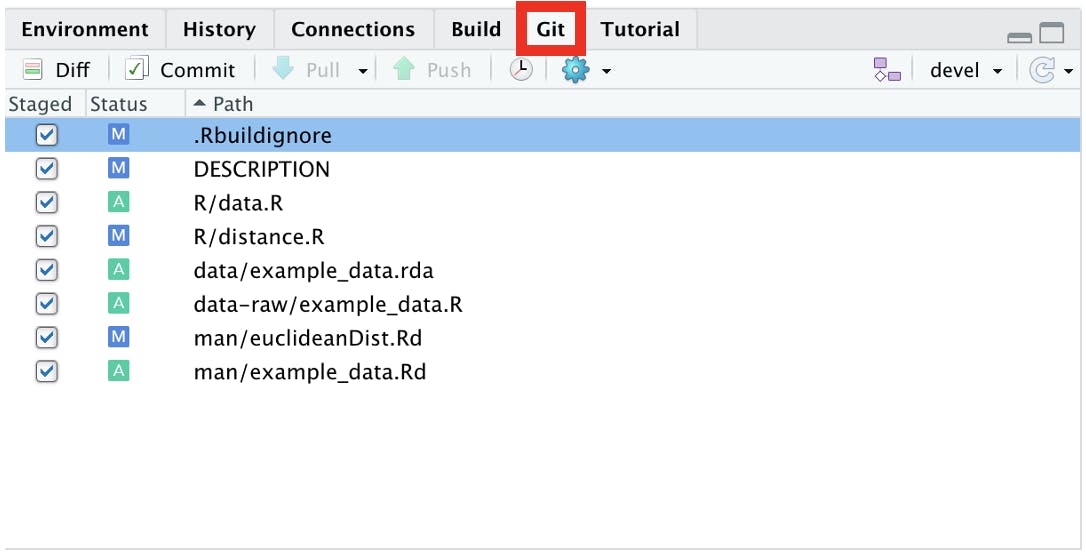Click the Commit checkmark icon

(x=137, y=69)
